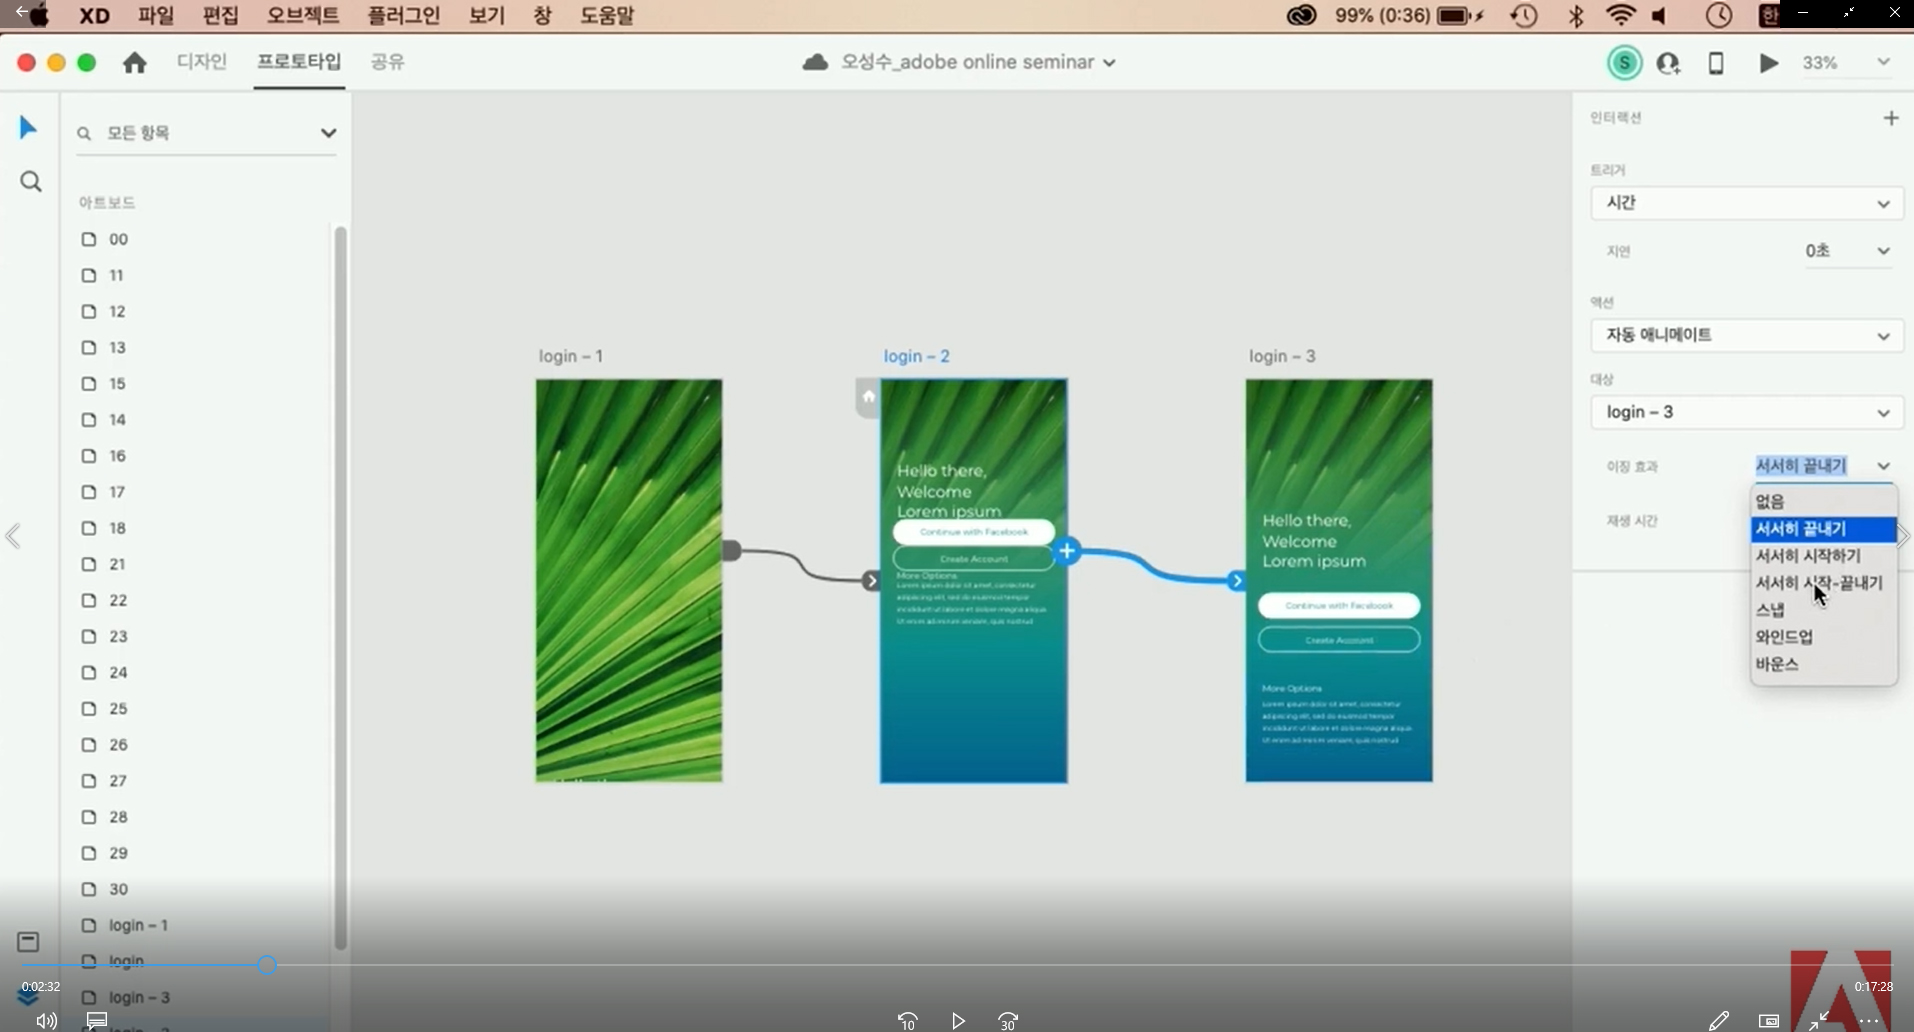The image size is (1914, 1032).
Task: Select 서서히 시작하기 easing option
Action: [x=1824, y=556]
